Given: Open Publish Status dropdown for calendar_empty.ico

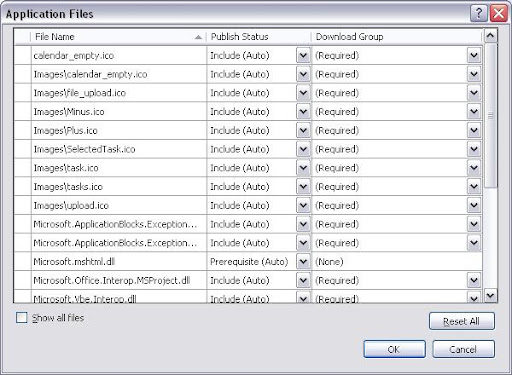Looking at the screenshot, I should click(x=303, y=55).
